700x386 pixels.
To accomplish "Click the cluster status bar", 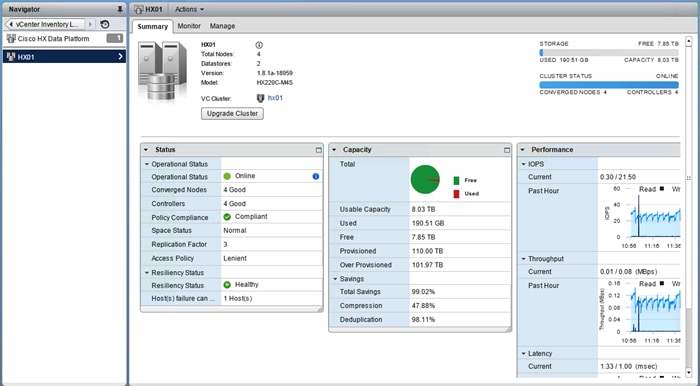I will coord(609,84).
